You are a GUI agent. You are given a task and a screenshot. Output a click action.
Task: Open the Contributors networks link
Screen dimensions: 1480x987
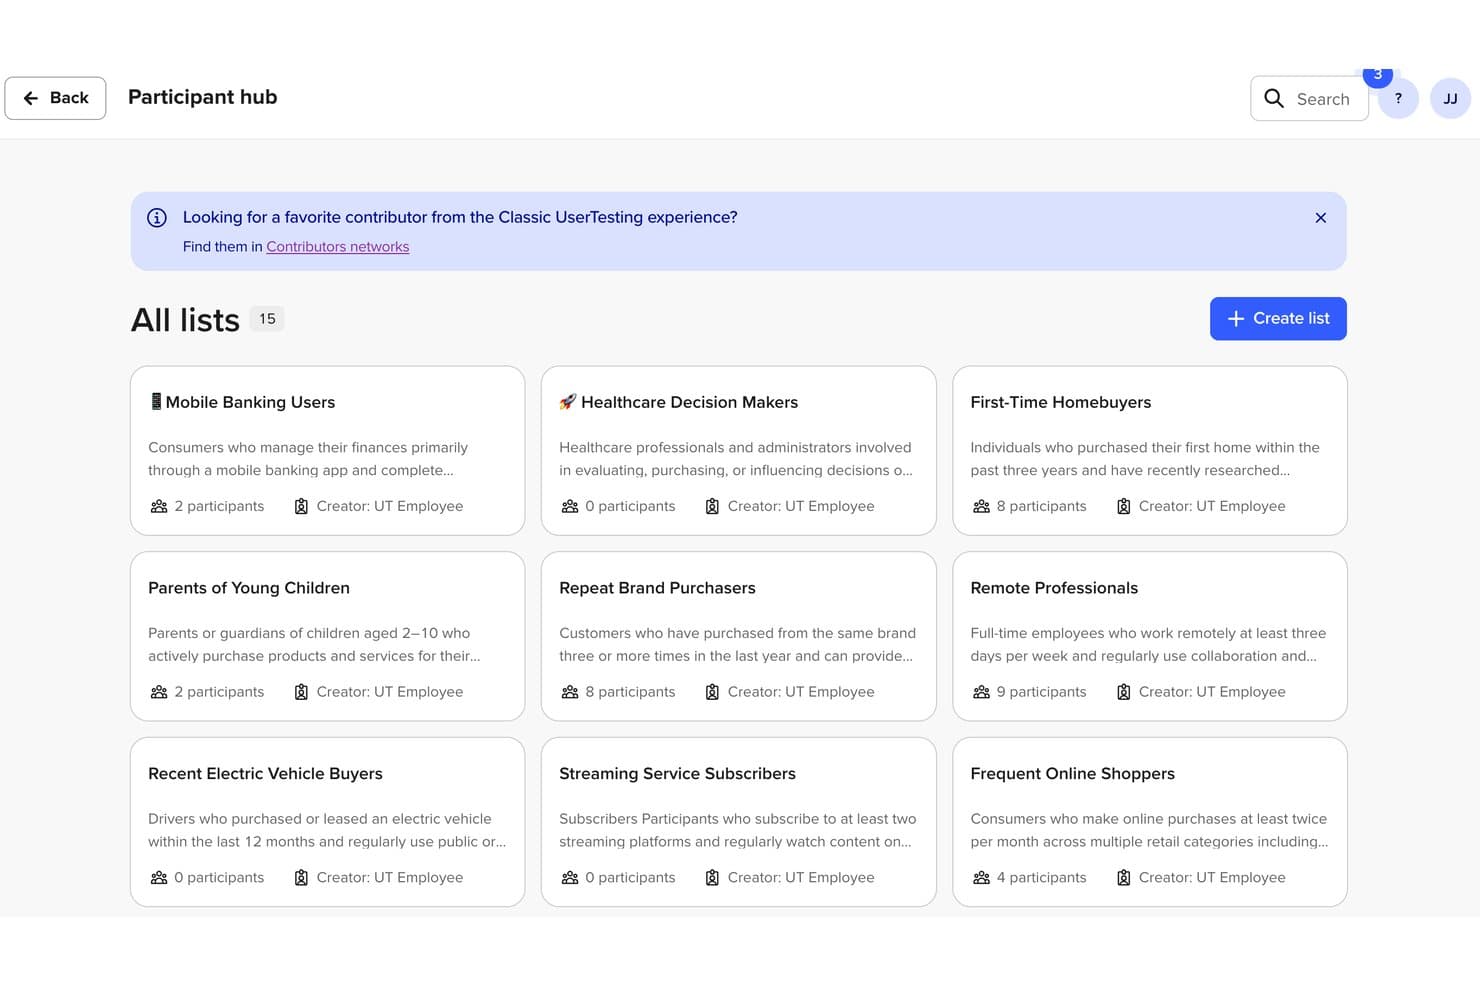[x=338, y=247]
